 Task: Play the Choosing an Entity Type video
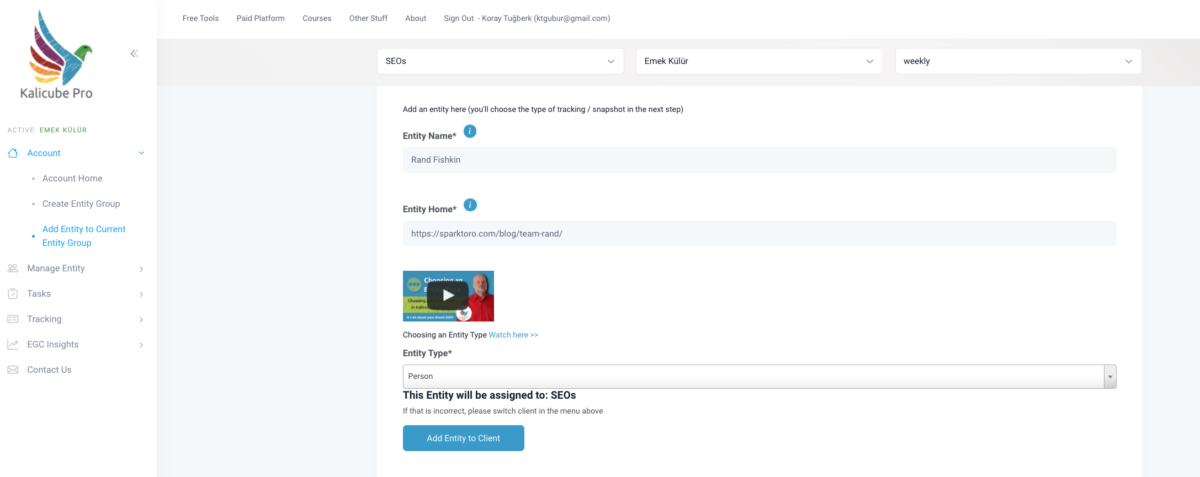click(x=448, y=295)
